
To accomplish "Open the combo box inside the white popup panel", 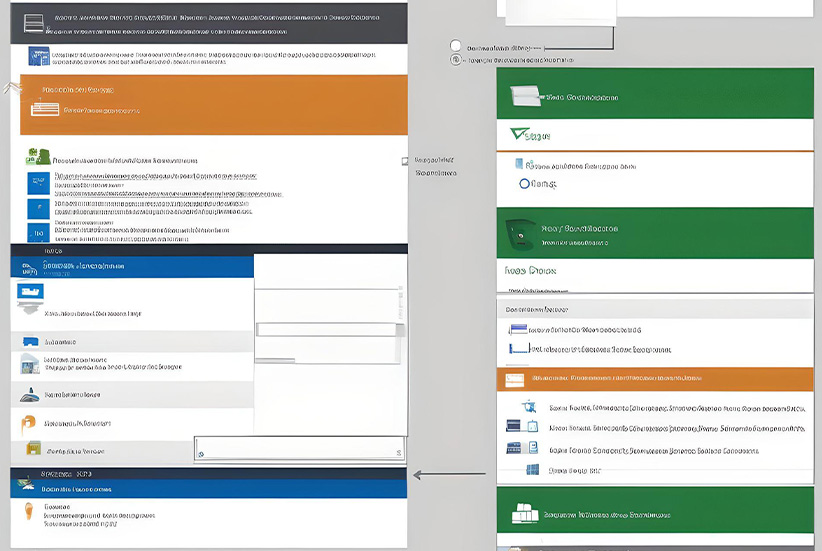I will coord(331,329).
